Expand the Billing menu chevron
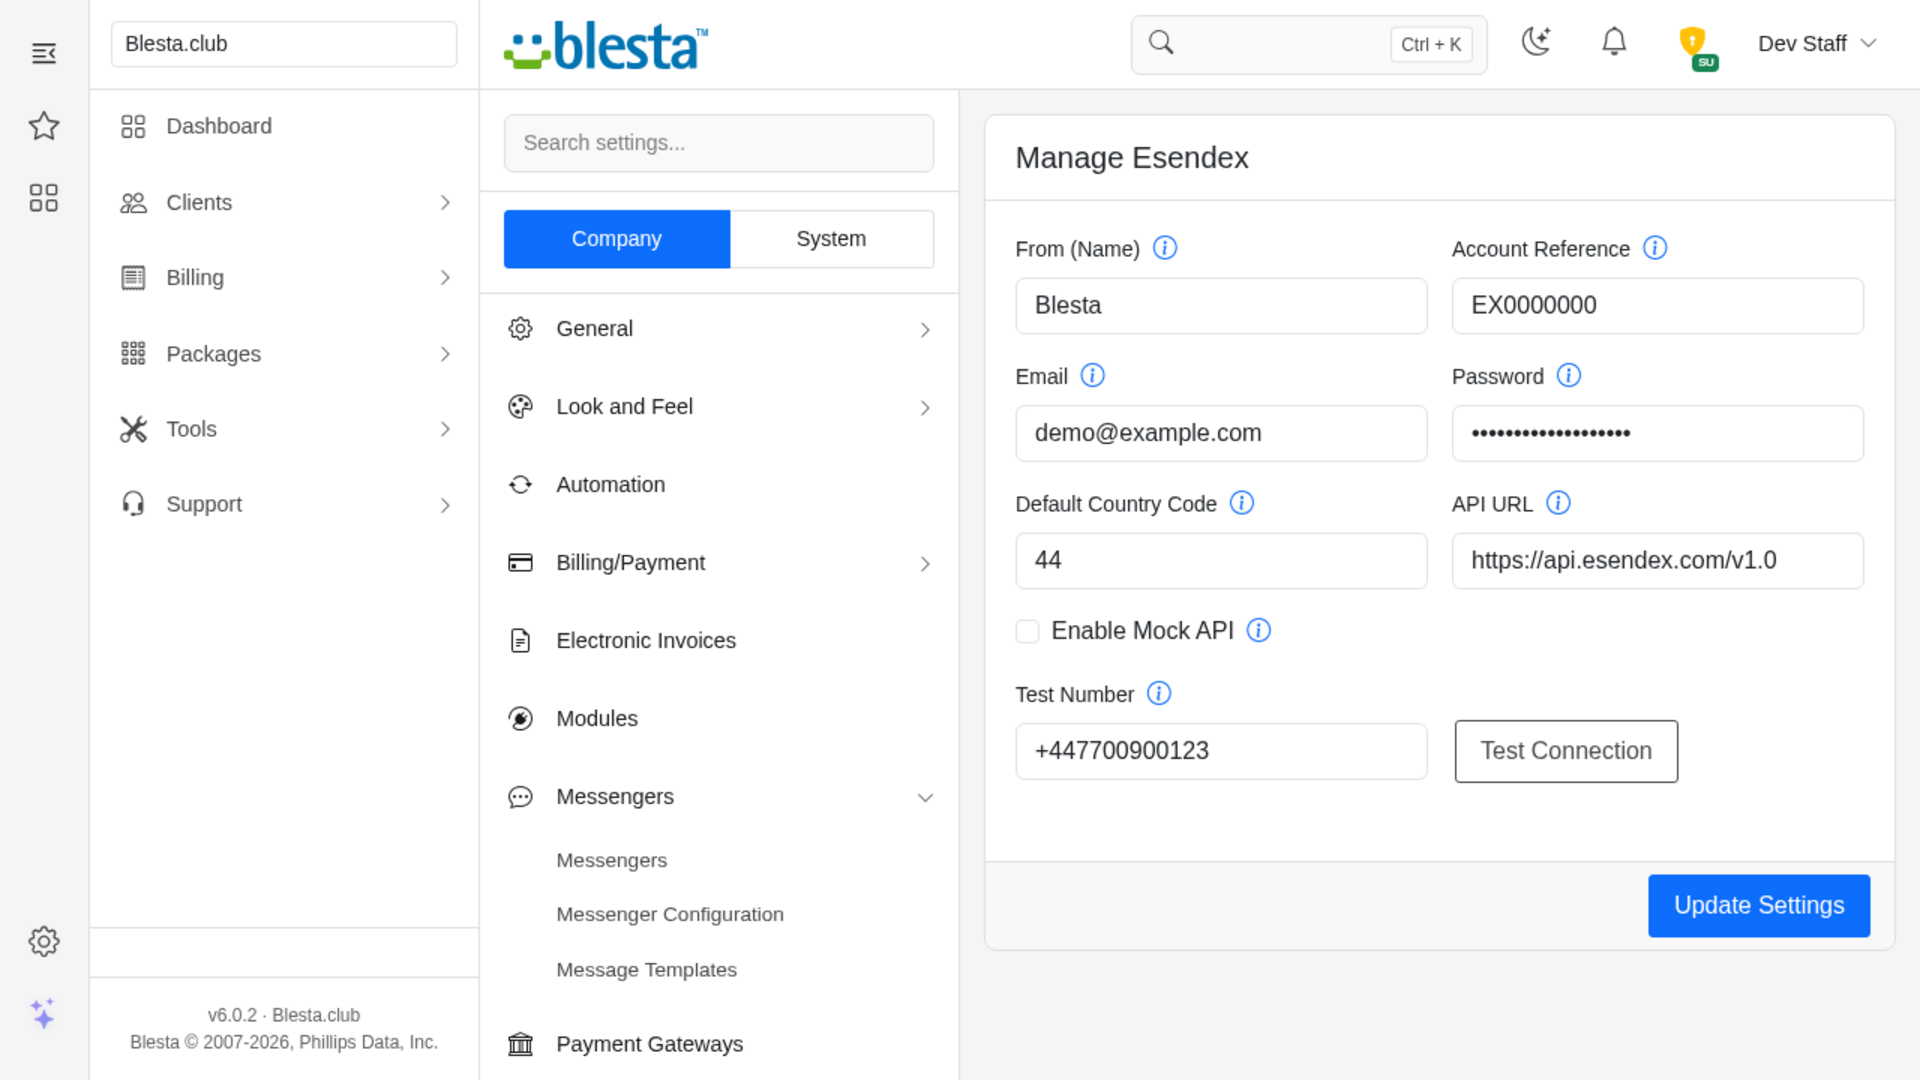1920x1080 pixels. point(445,278)
